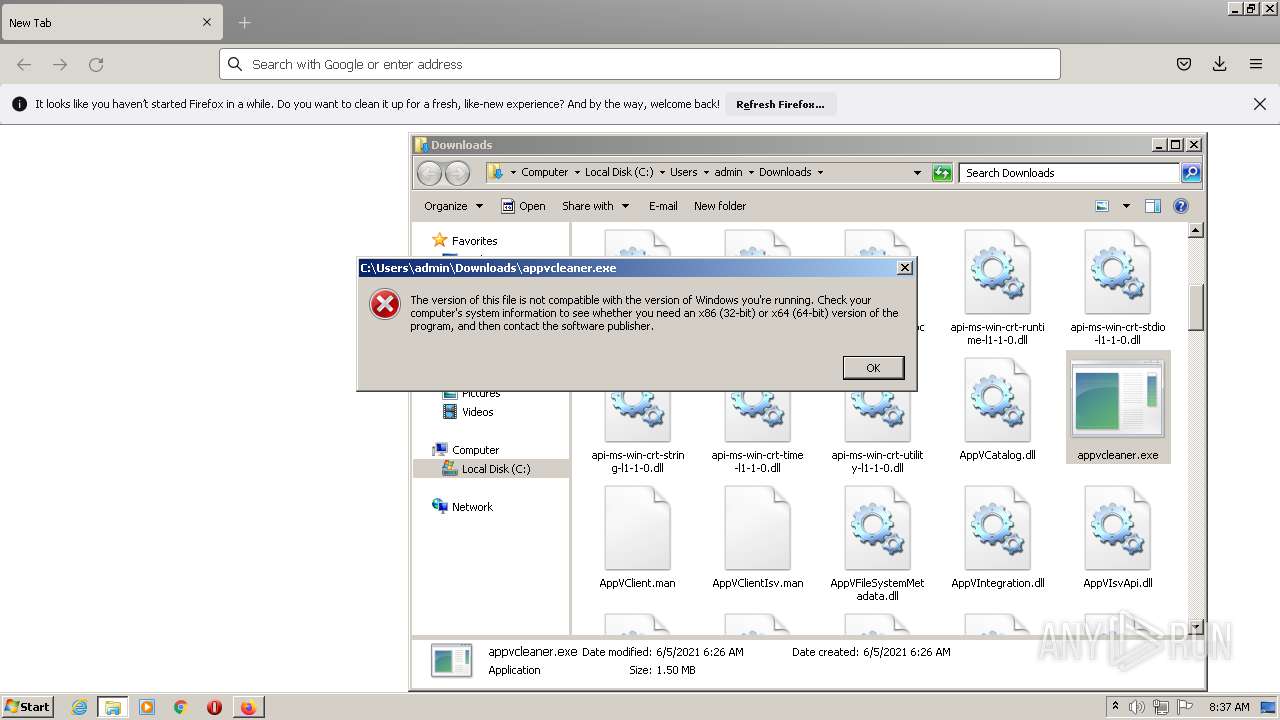Click the Search Downloads field

coord(1069,173)
